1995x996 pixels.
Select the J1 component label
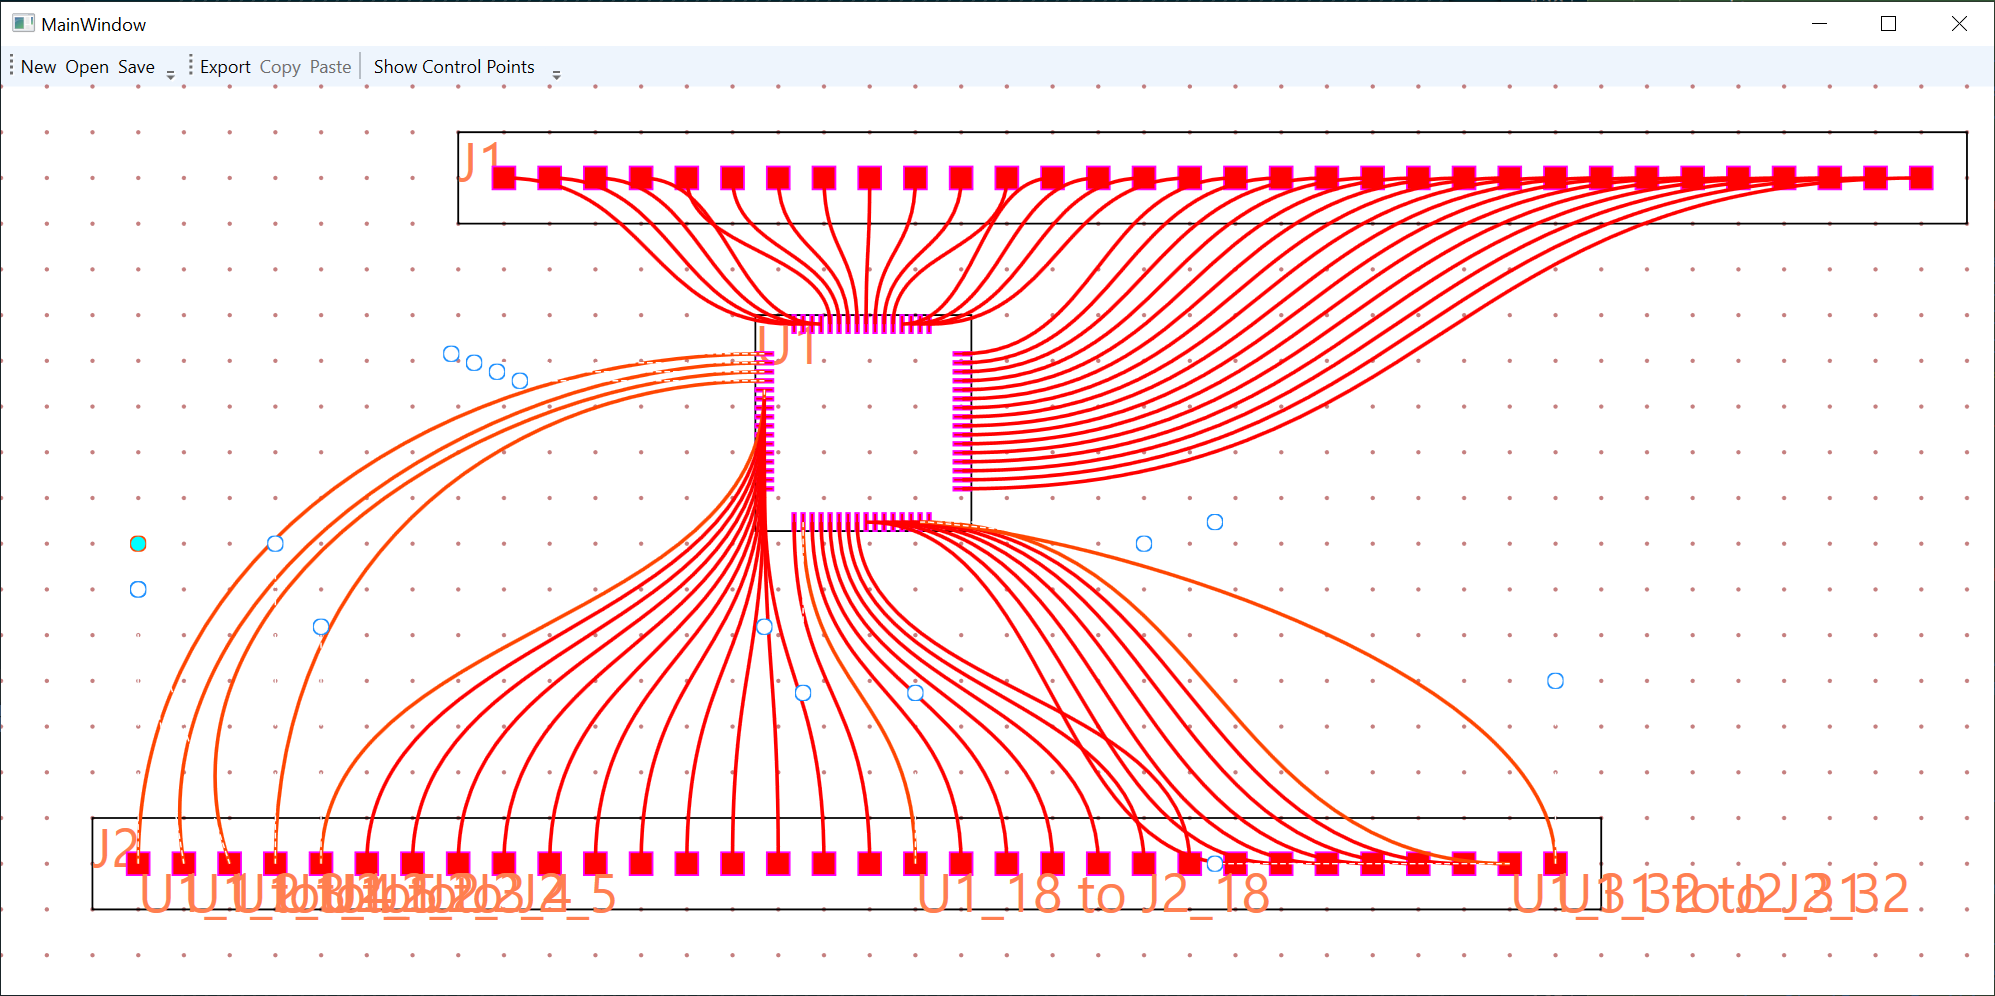[479, 161]
